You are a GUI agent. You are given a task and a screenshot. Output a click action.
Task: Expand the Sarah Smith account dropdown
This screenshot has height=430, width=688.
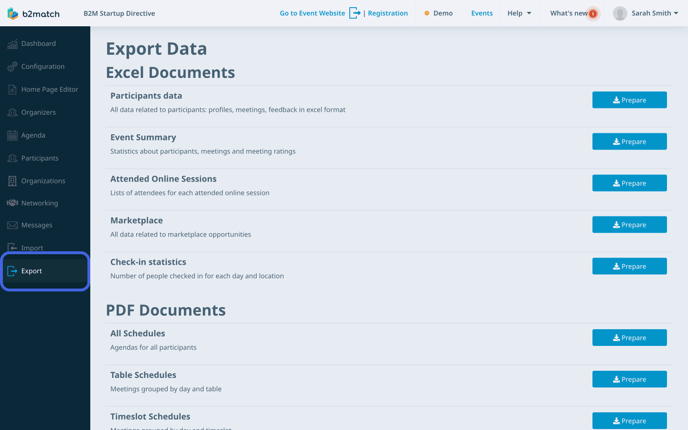(655, 13)
